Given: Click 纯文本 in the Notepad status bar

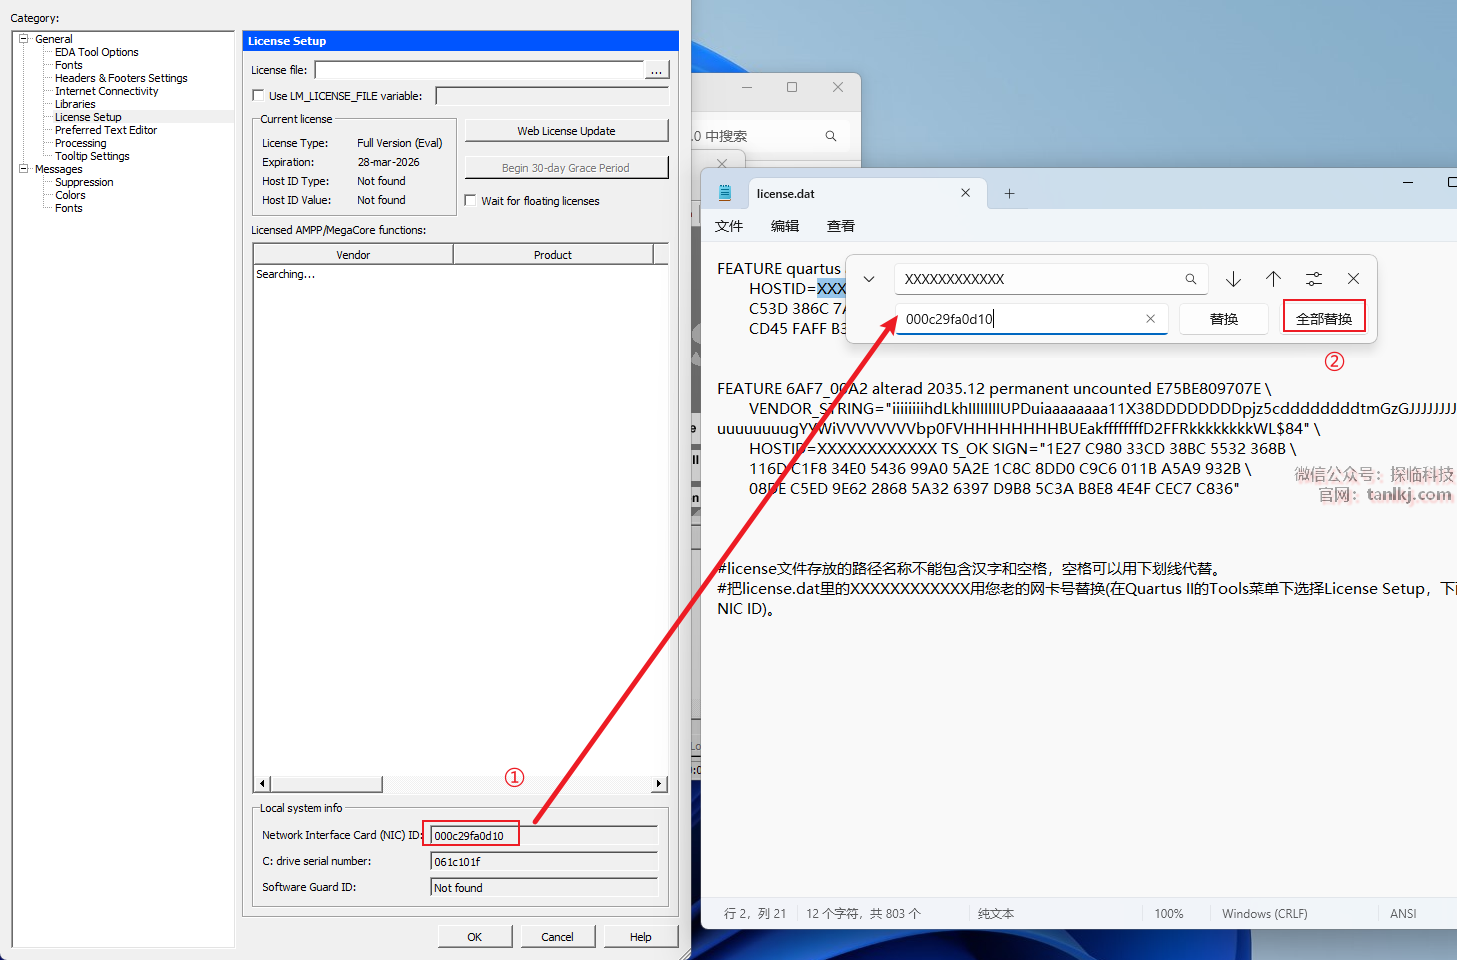Looking at the screenshot, I should (996, 914).
